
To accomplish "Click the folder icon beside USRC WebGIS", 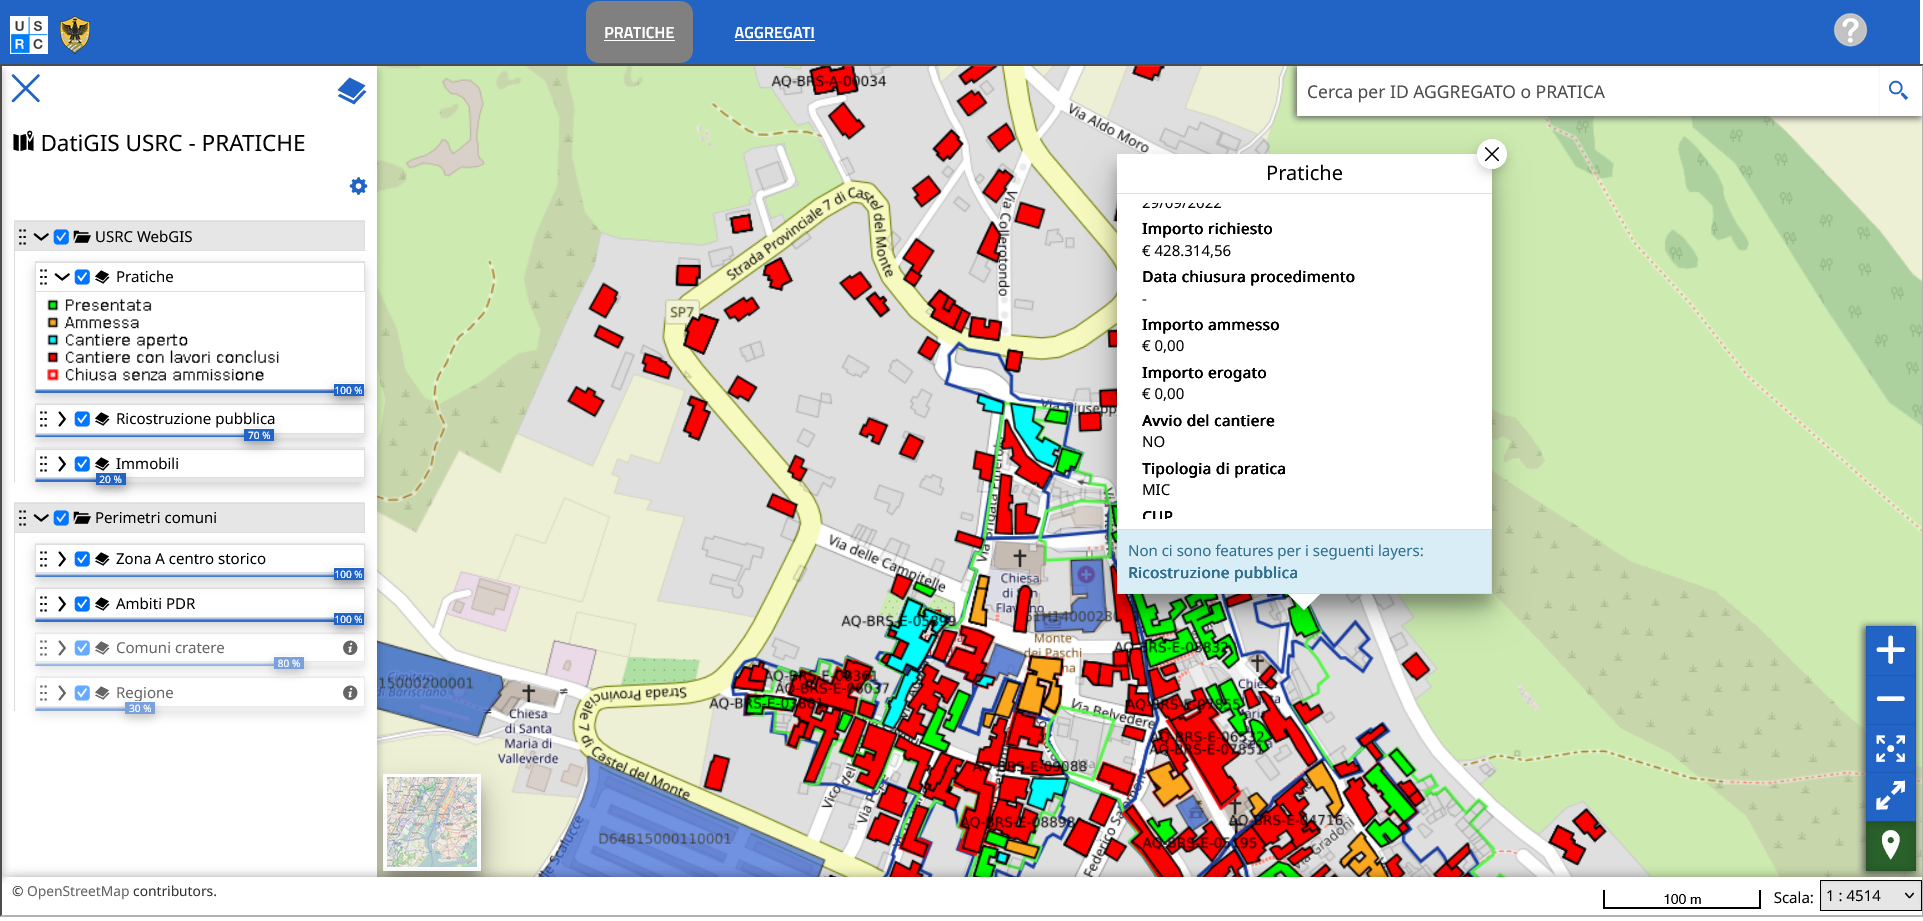I will pyautogui.click(x=82, y=237).
